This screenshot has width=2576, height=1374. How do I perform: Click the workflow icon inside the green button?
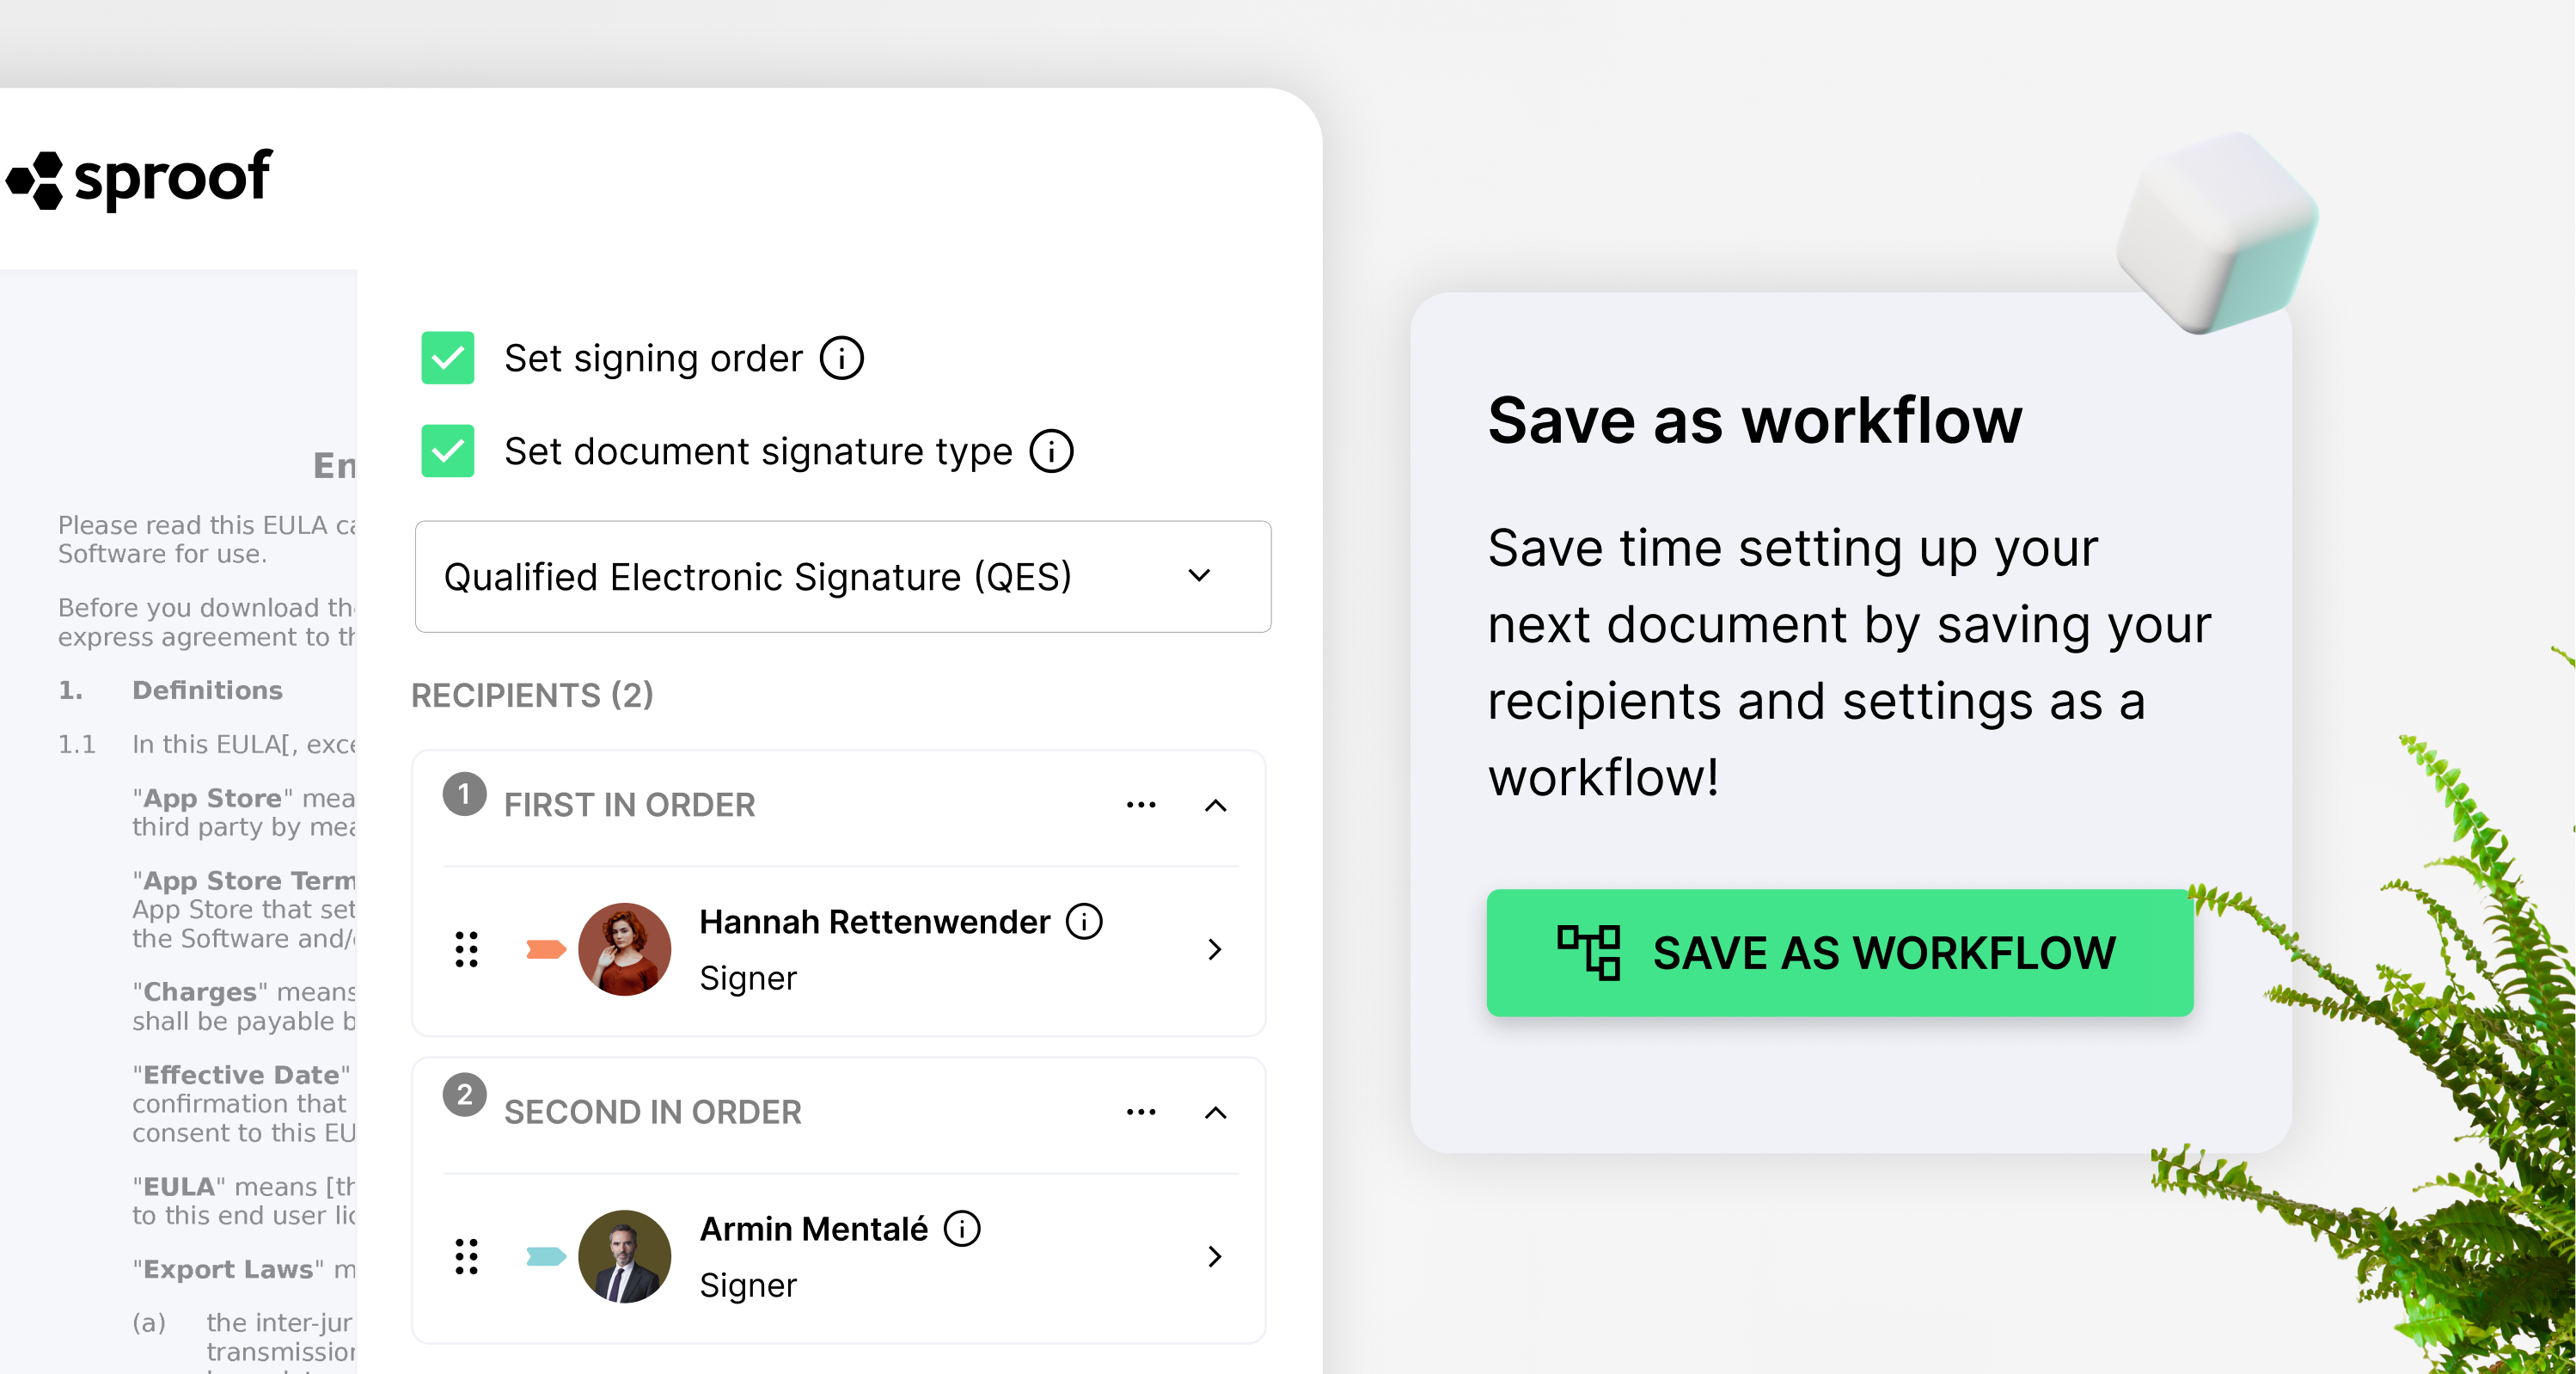click(x=1588, y=953)
